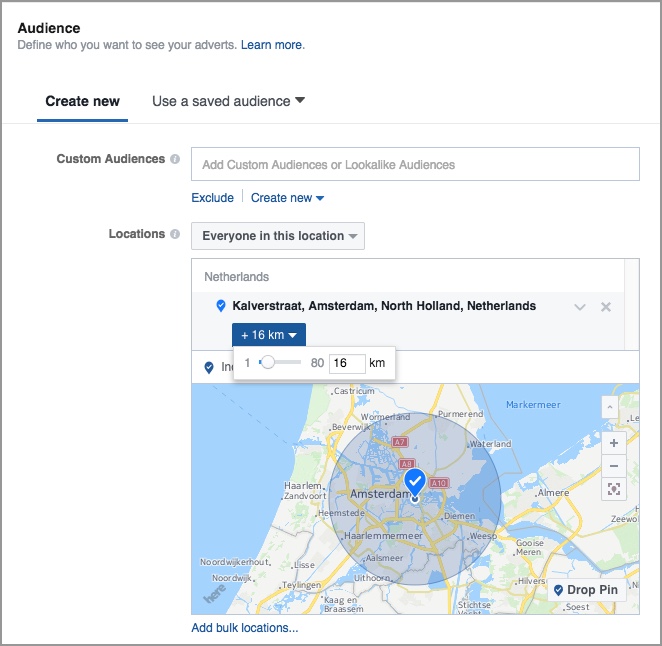Click Add bulk locations link
662x646 pixels.
245,628
